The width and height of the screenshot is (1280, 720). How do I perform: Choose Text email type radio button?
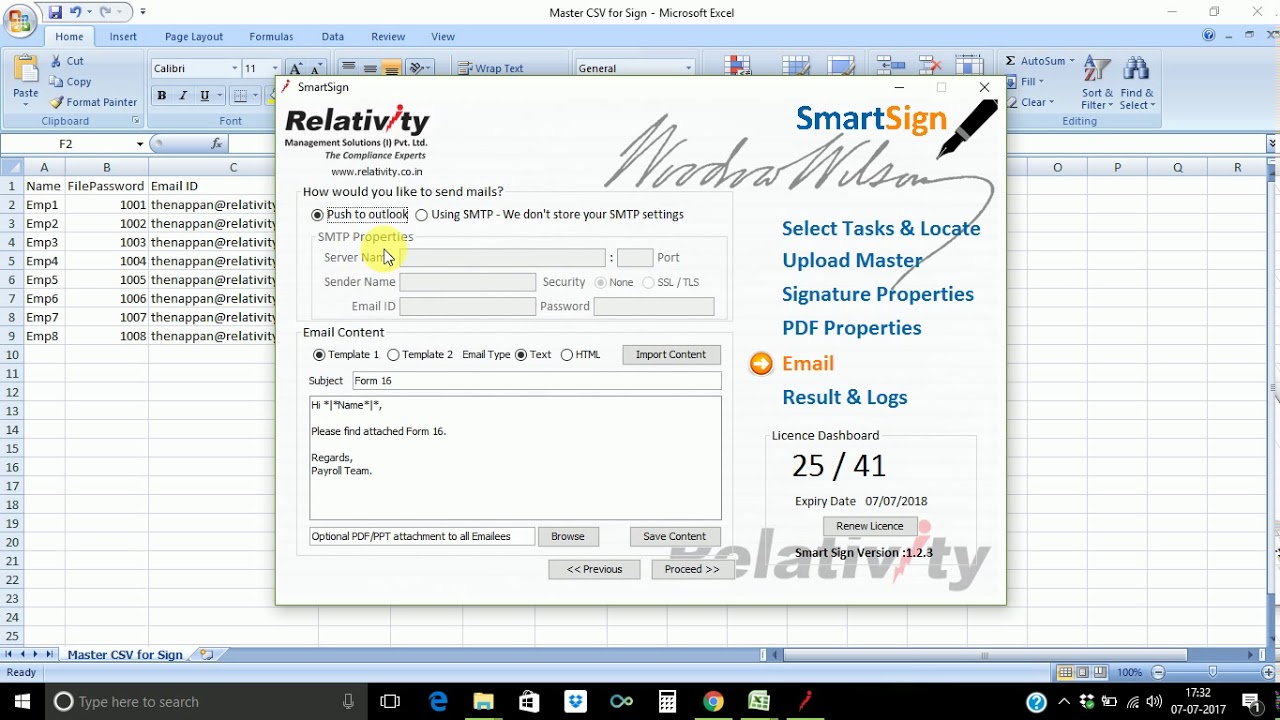tap(521, 355)
